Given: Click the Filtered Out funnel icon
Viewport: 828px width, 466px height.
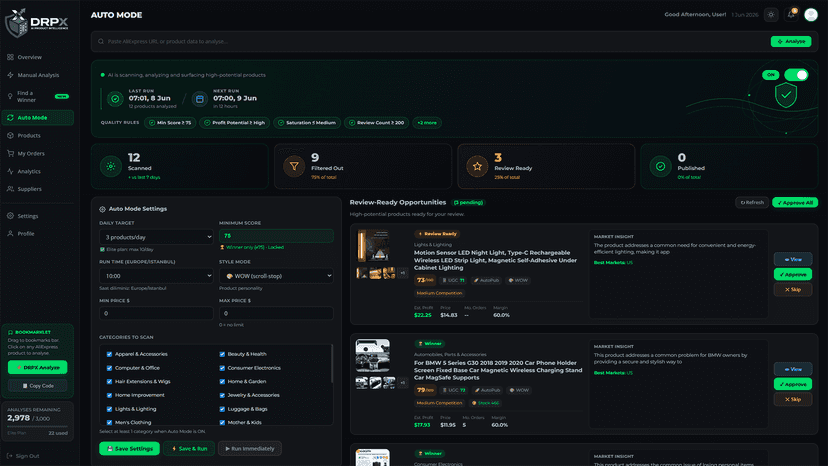Looking at the screenshot, I should [x=294, y=166].
